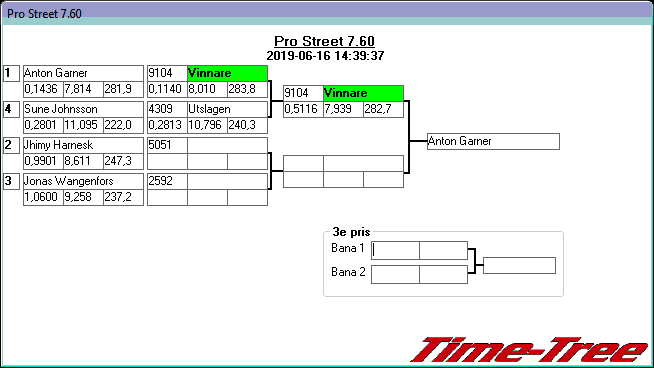Select start number 2592 cell
Image resolution: width=654 pixels, height=368 pixels.
(167, 181)
